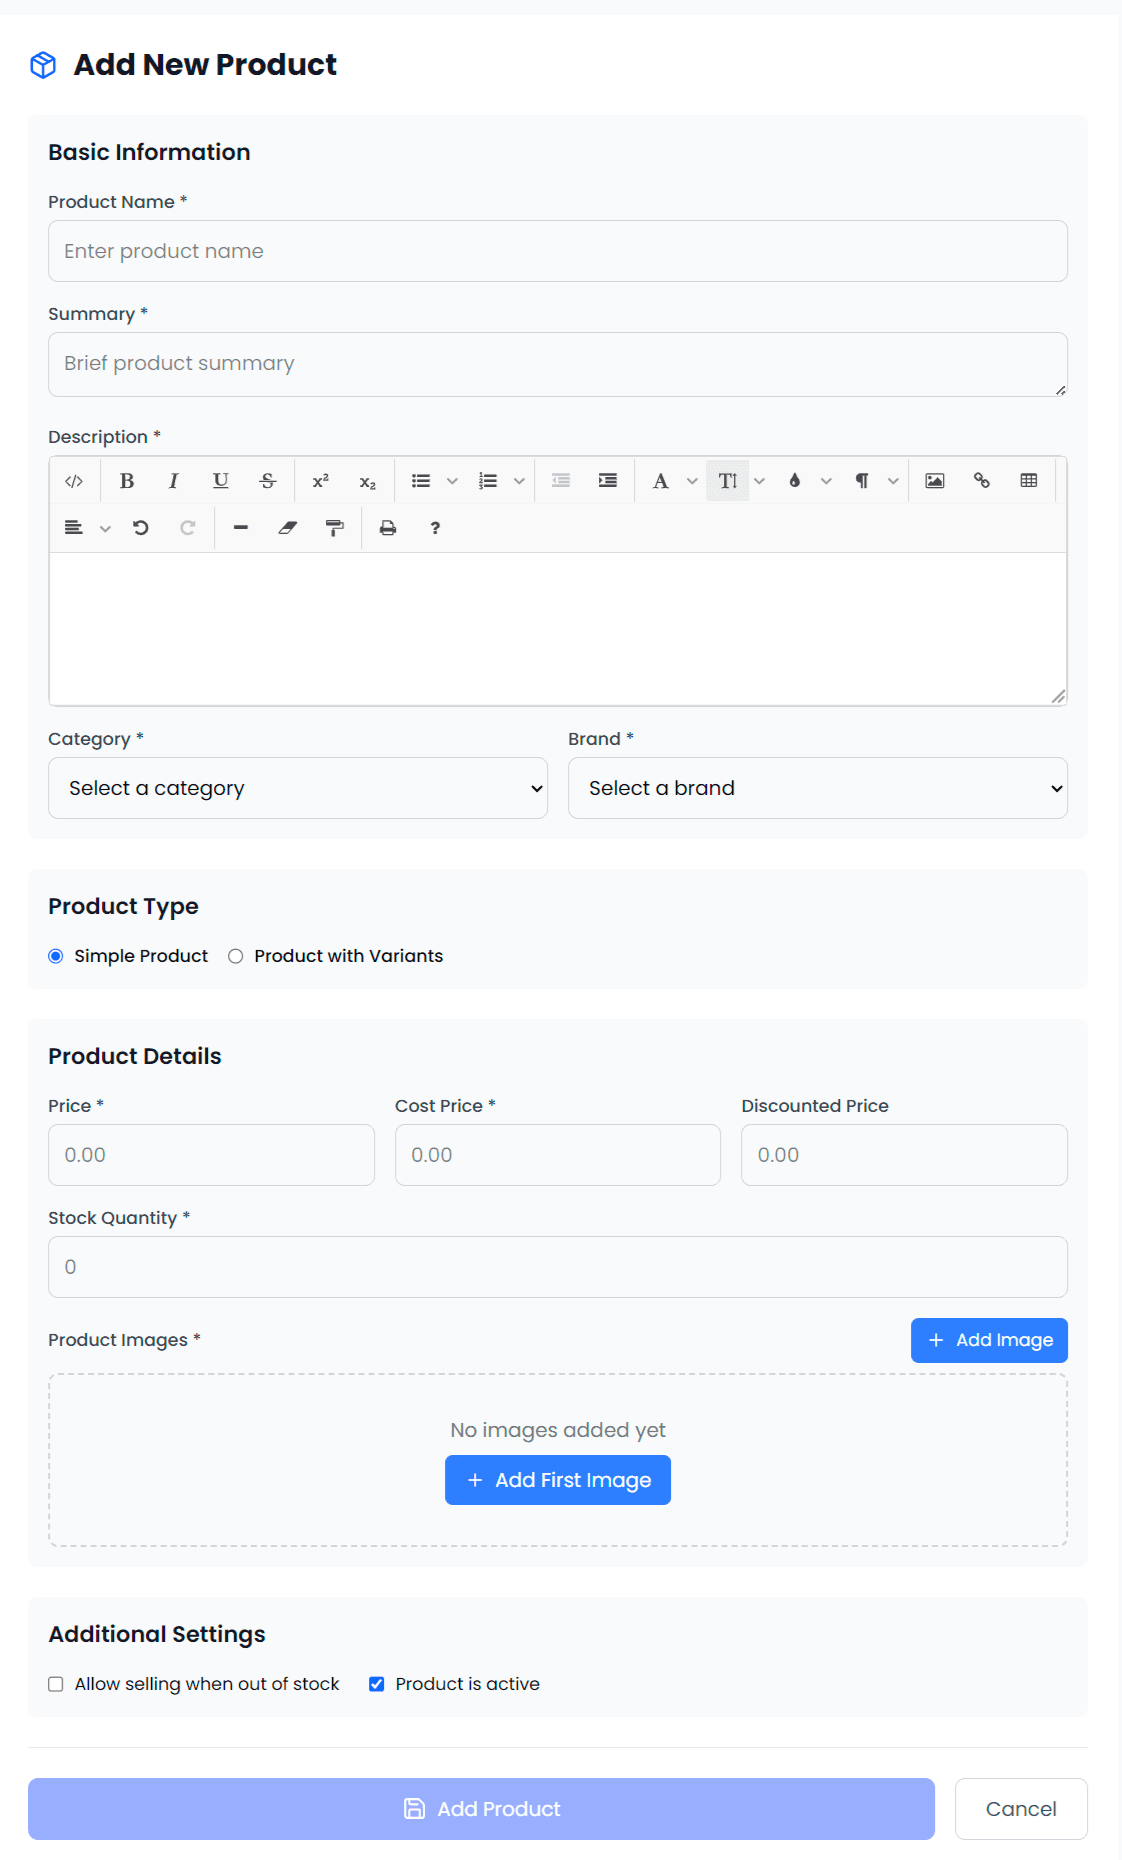Toggle bold formatting in description editor

click(x=127, y=481)
